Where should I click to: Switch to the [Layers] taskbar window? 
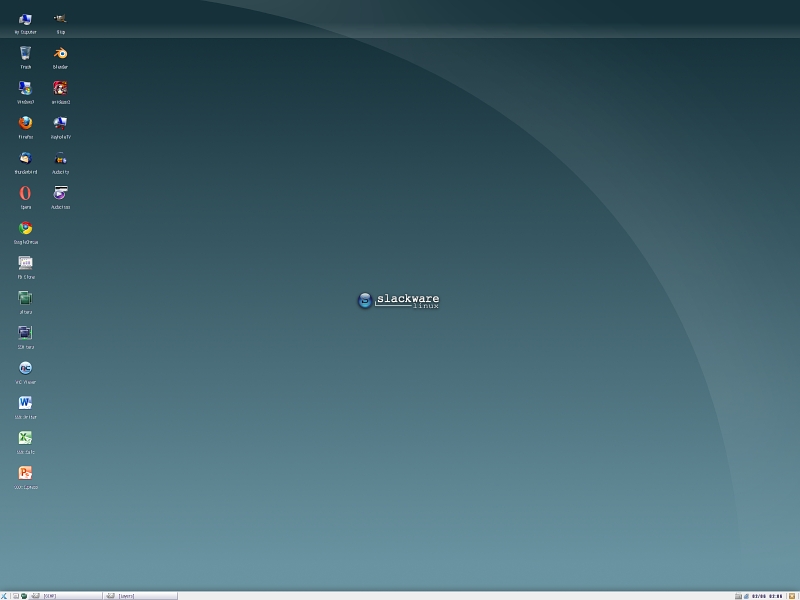(140, 596)
